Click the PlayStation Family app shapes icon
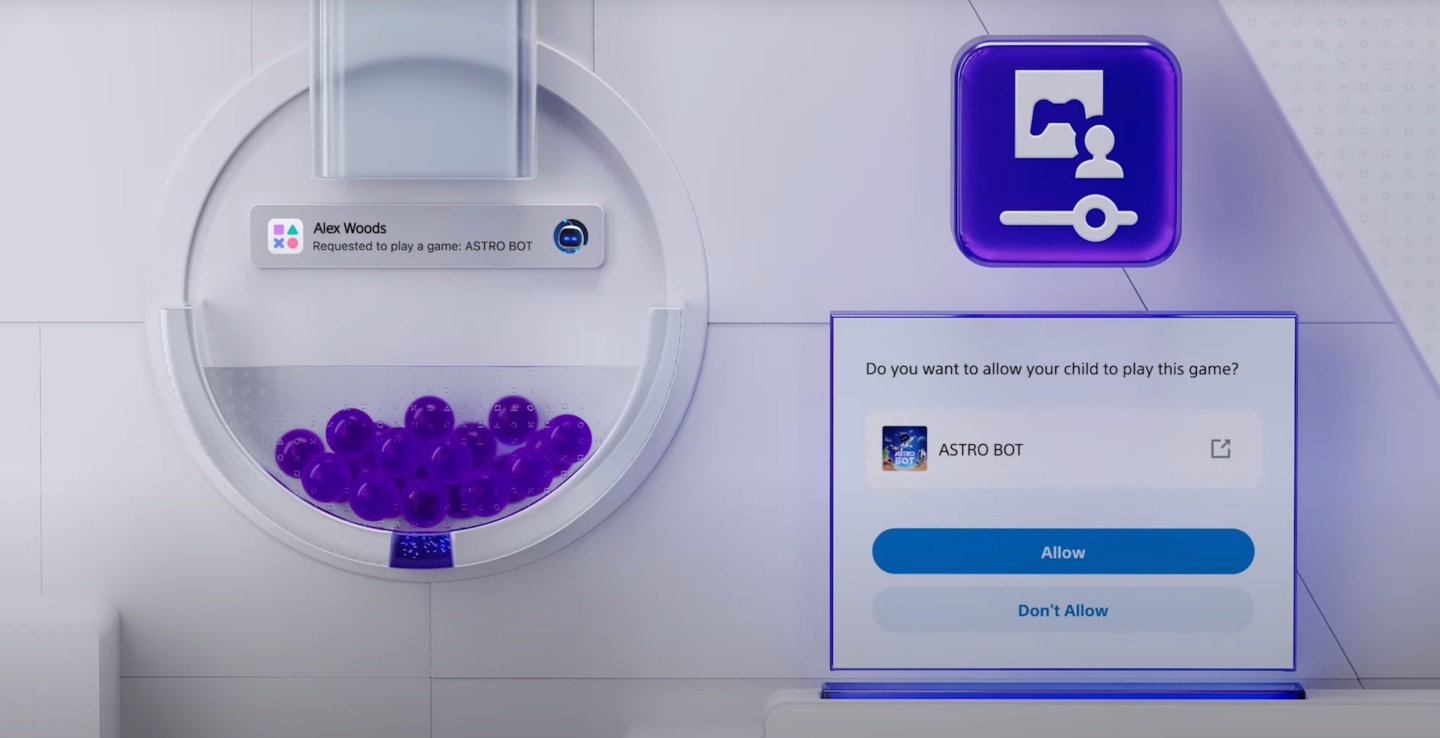The image size is (1440, 738). coord(285,236)
